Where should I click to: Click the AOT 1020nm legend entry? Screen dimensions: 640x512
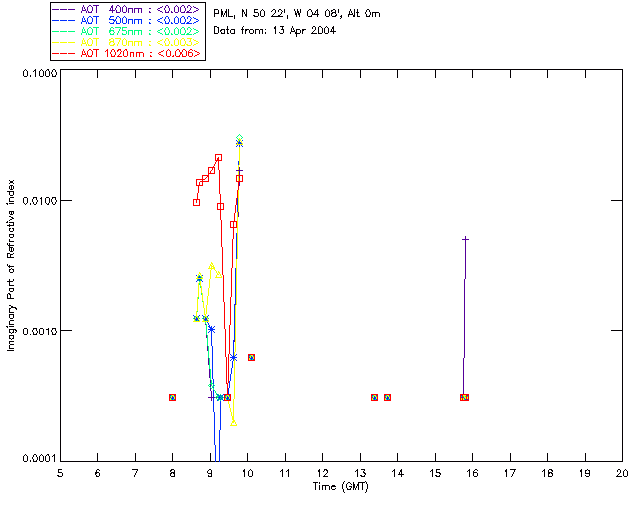point(127,53)
